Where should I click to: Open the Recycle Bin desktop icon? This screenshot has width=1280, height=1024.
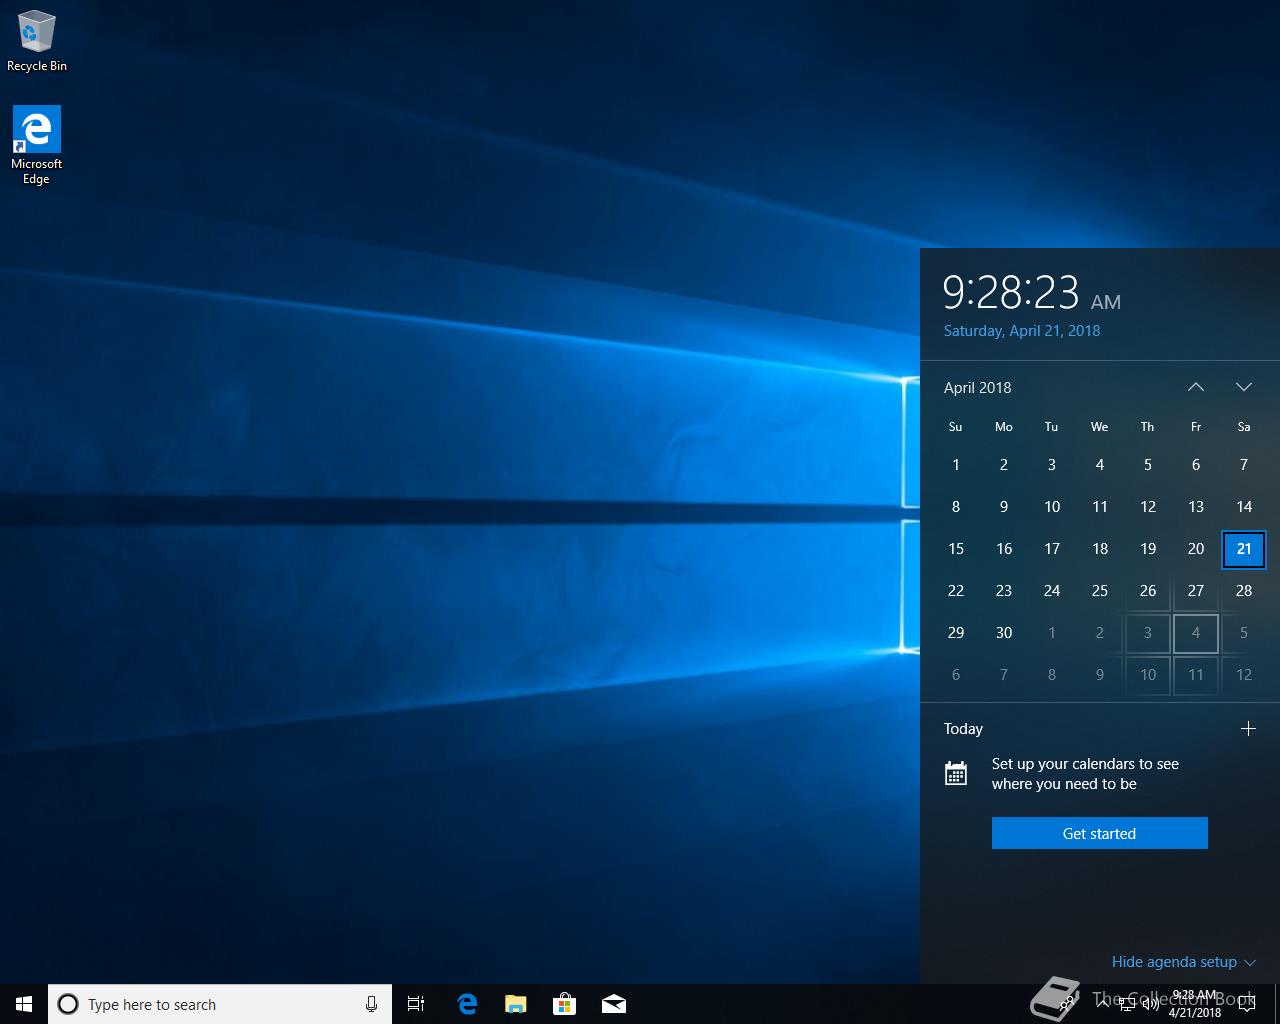tap(37, 41)
